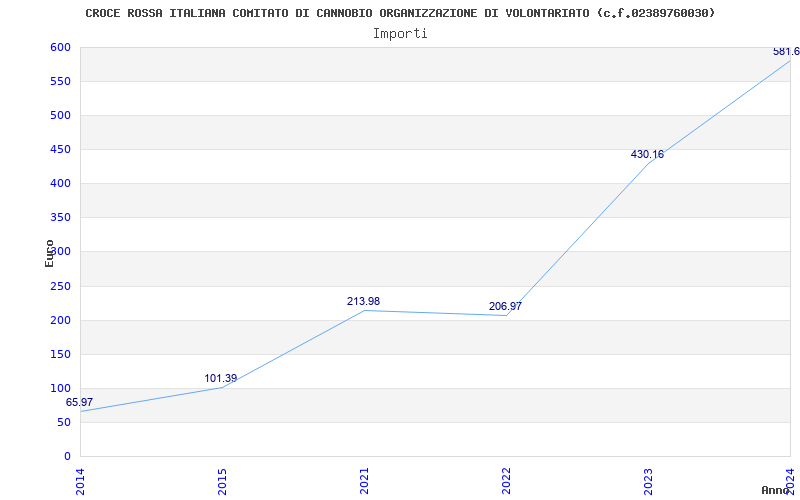Viewport: 800px width, 500px height.
Task: Click y-axis value 100
Action: 60,388
